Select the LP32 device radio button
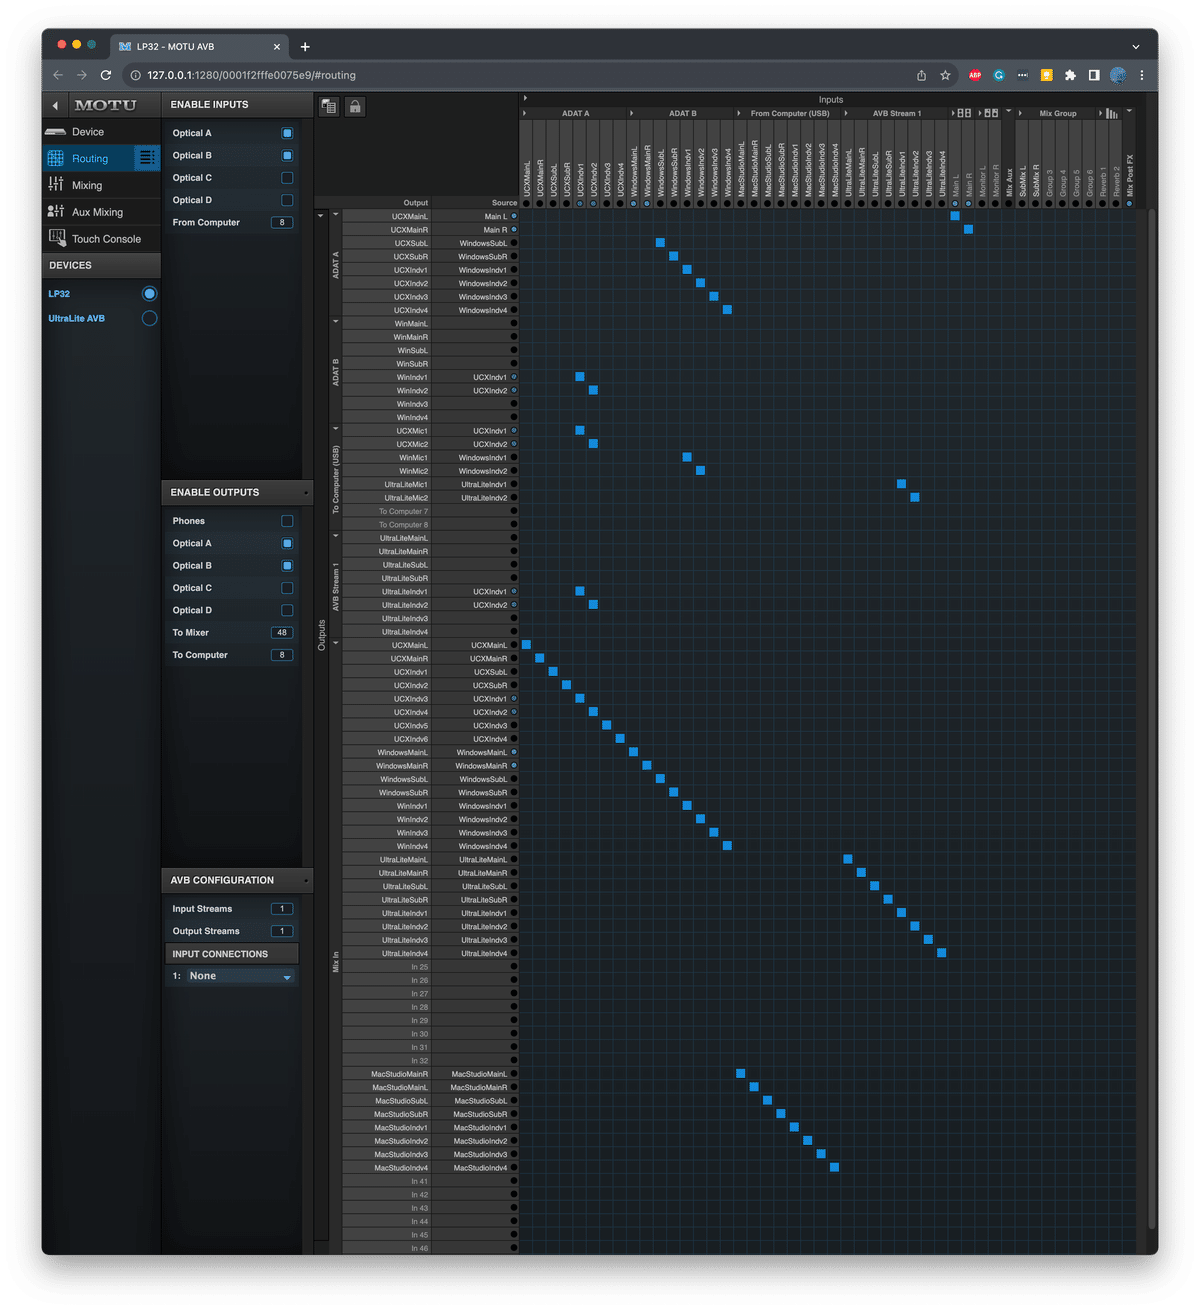Image resolution: width=1200 pixels, height=1310 pixels. (x=149, y=293)
